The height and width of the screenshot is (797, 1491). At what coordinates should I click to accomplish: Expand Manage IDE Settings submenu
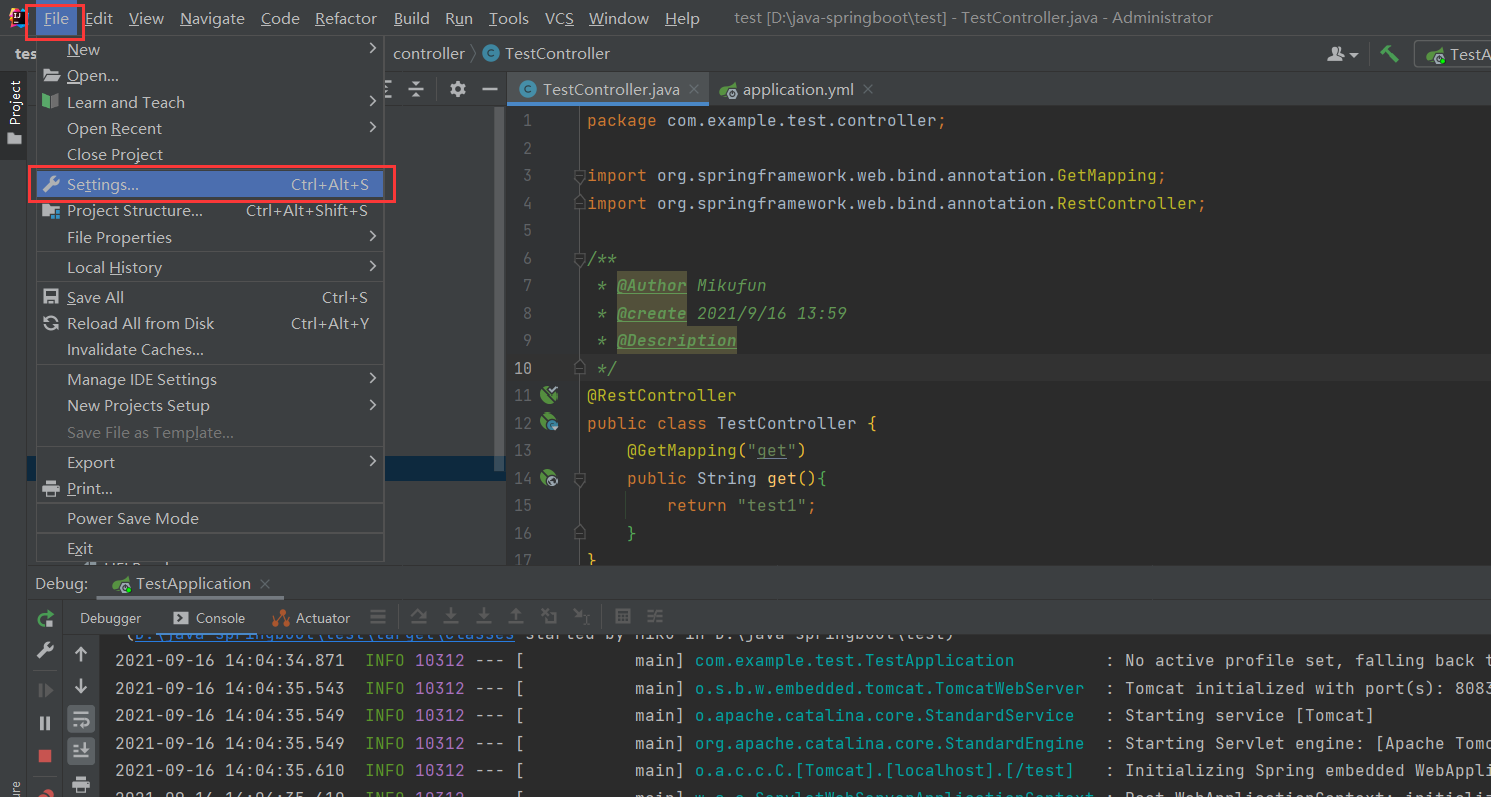pyautogui.click(x=210, y=380)
